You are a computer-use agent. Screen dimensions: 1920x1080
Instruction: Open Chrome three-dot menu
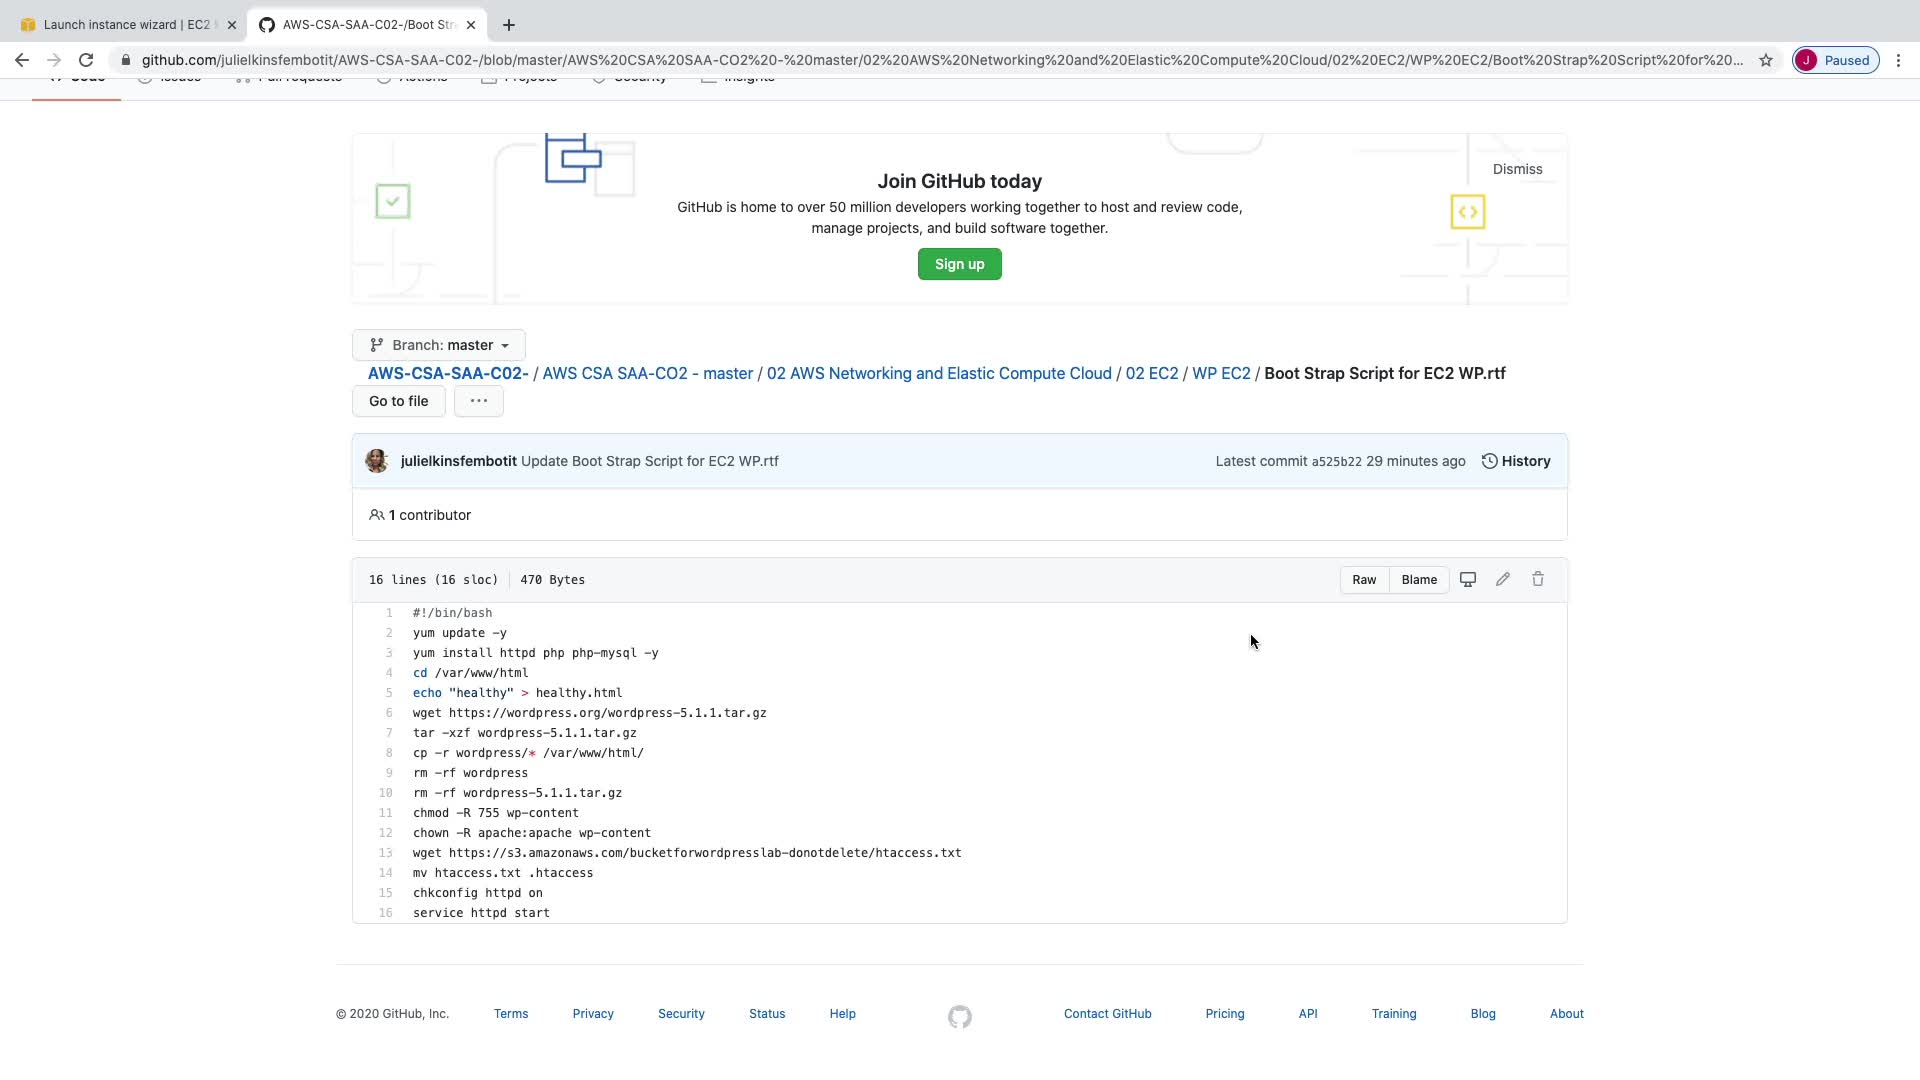click(x=1898, y=60)
